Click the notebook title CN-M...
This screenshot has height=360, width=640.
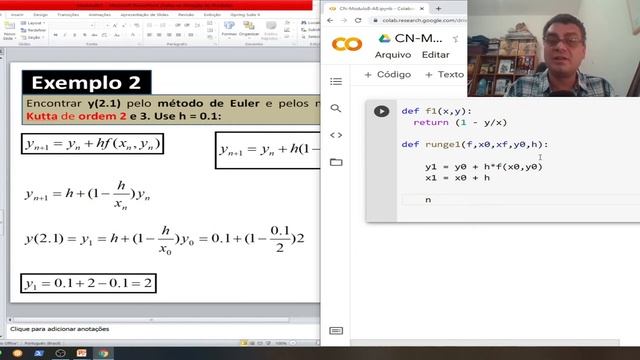point(418,38)
